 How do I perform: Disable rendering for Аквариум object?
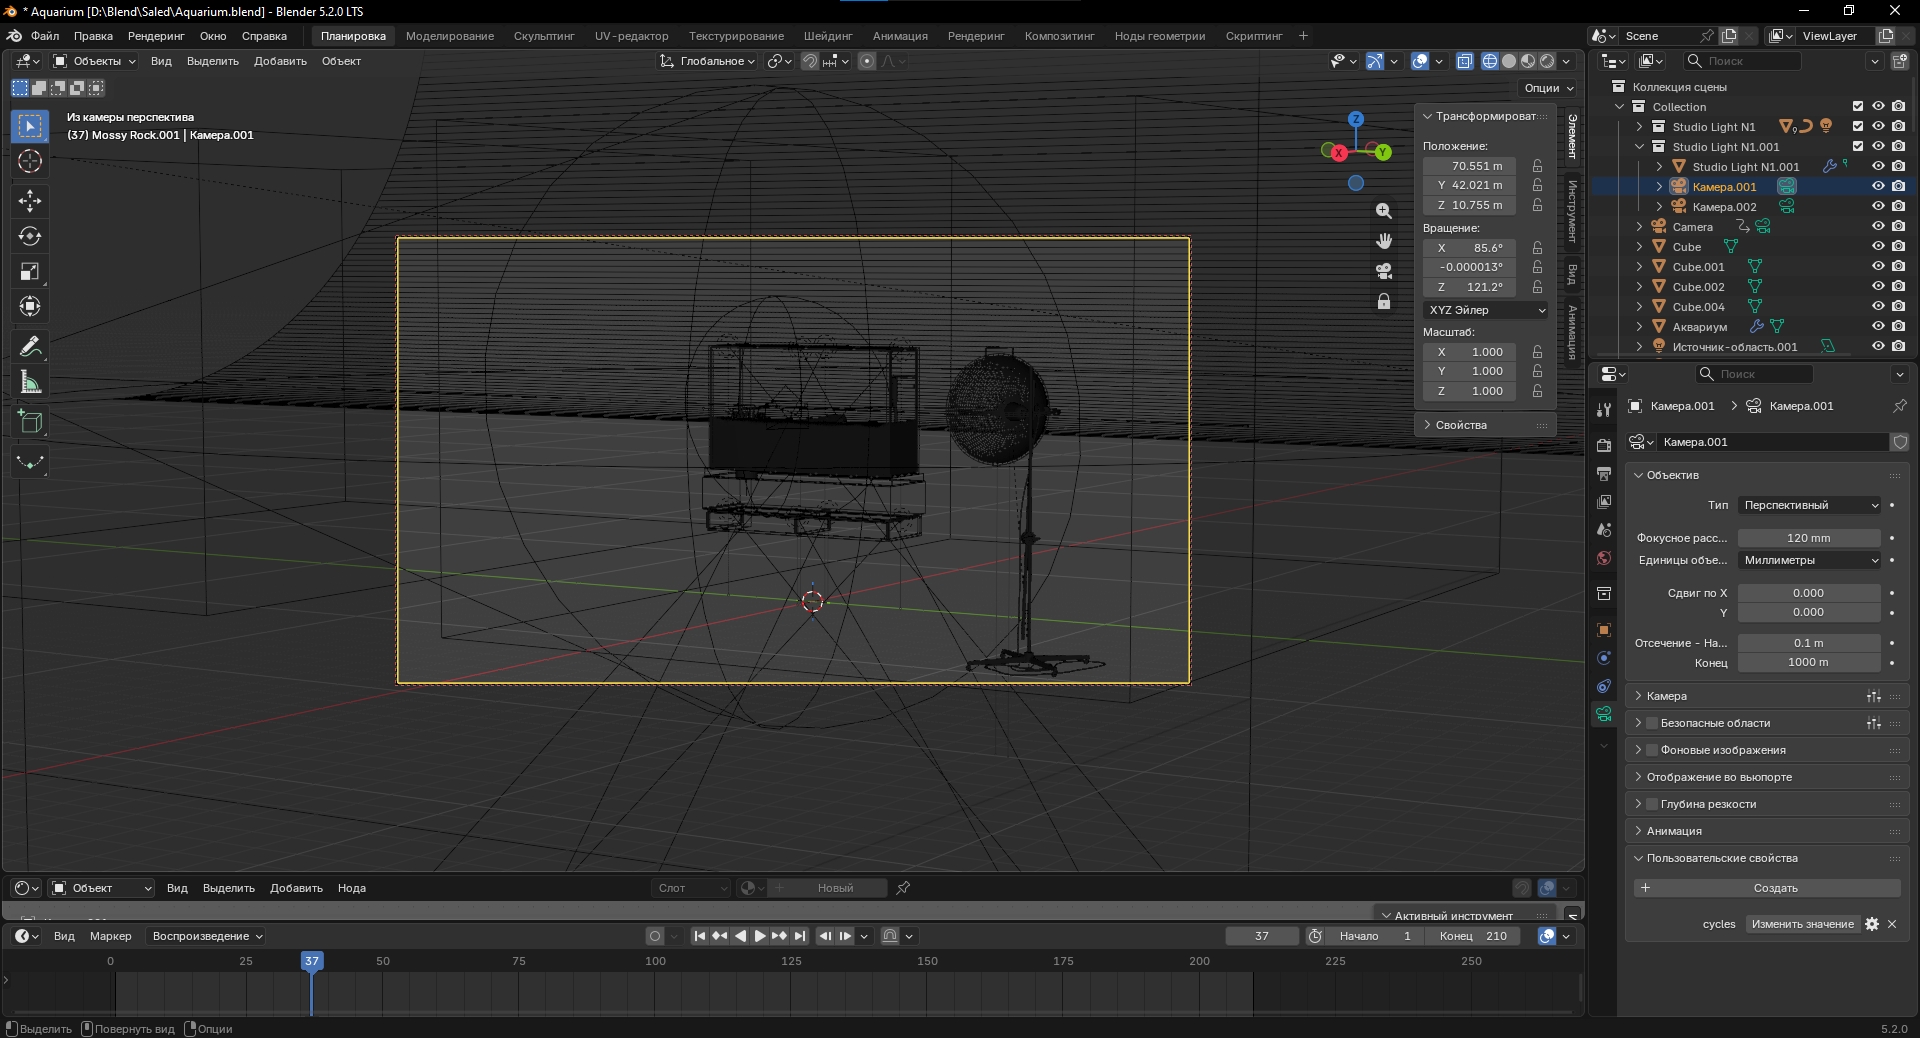[x=1898, y=326]
